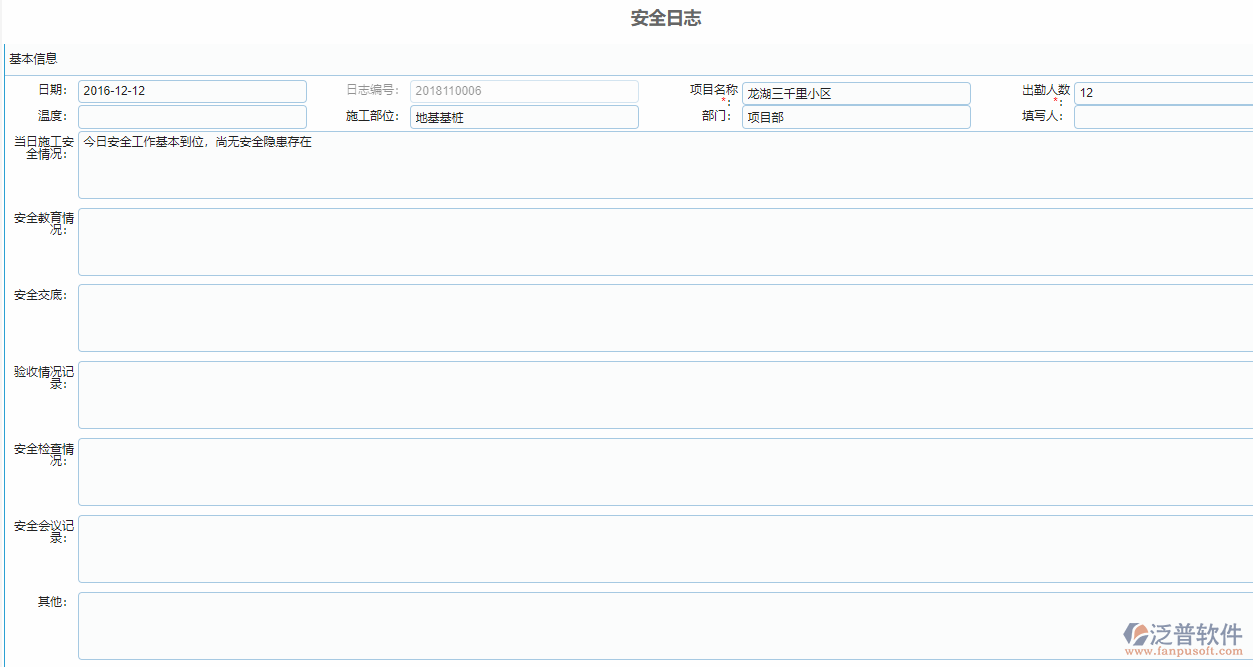Click the 日期 field showing 2016-12-12
The height and width of the screenshot is (667, 1253).
click(x=192, y=91)
